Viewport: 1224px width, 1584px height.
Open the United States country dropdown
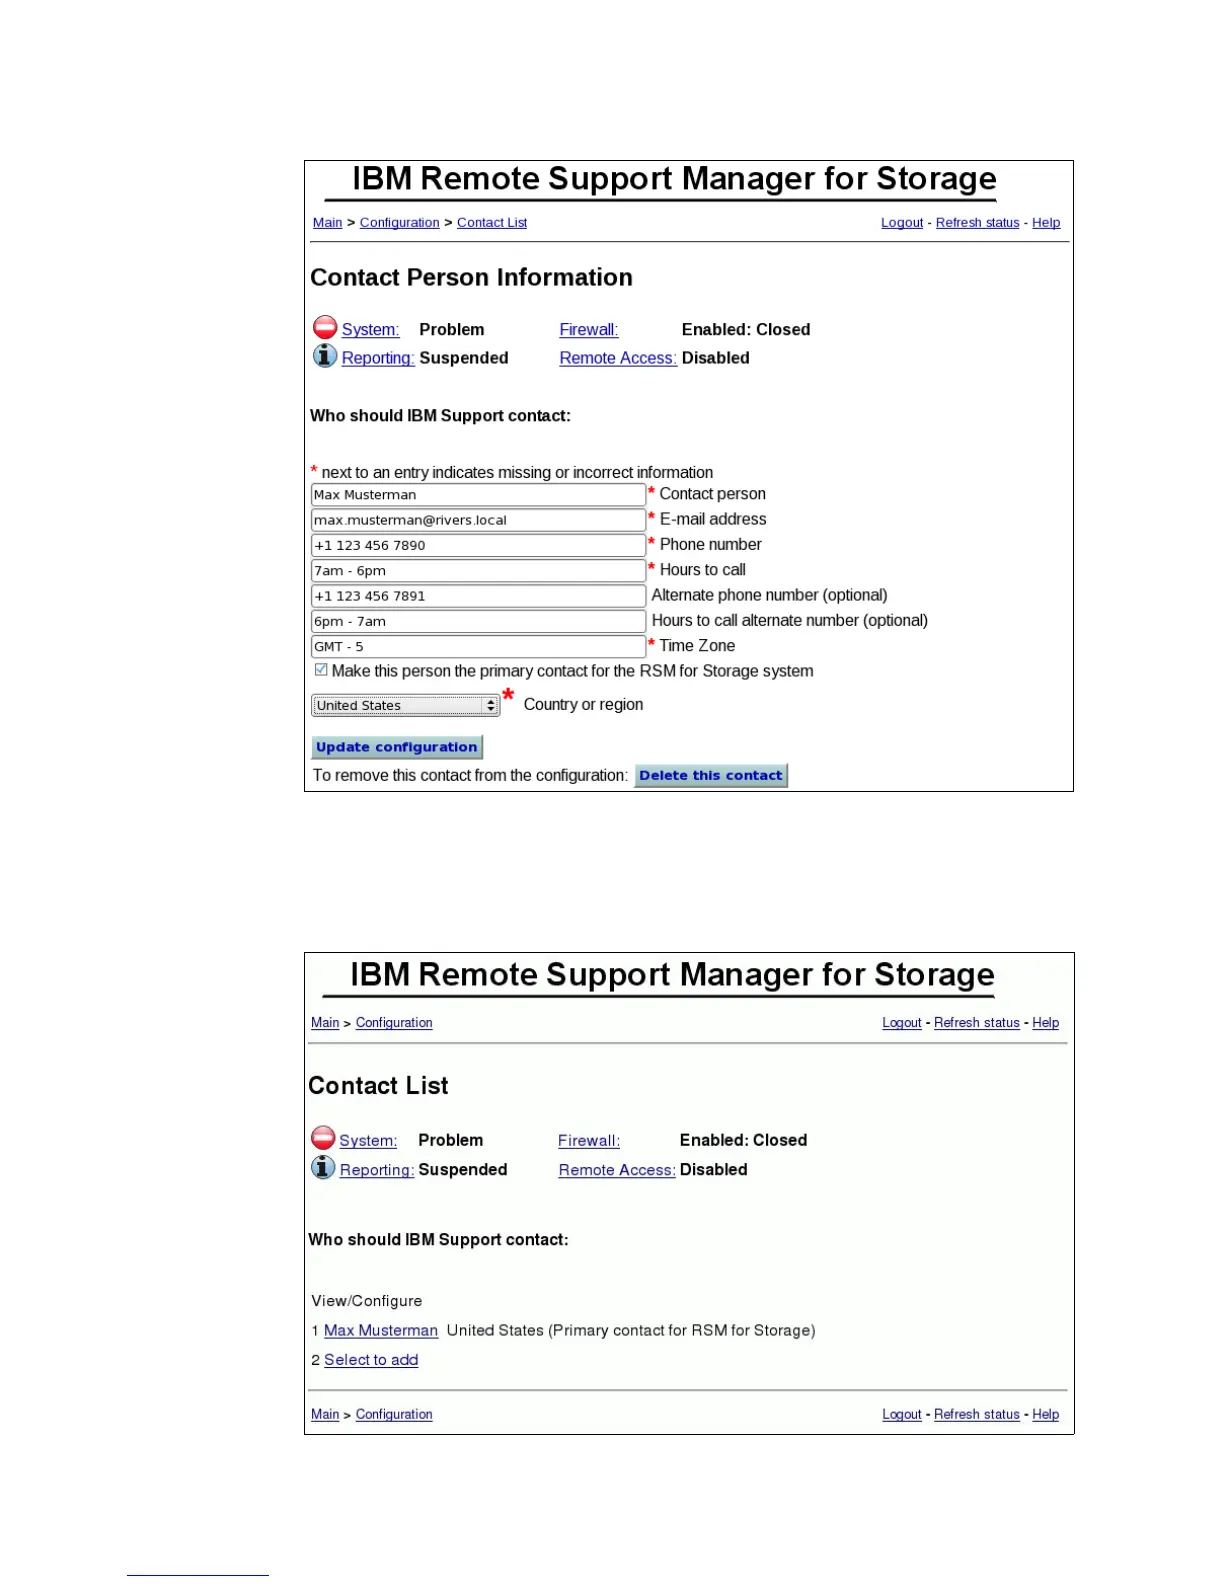coord(405,705)
